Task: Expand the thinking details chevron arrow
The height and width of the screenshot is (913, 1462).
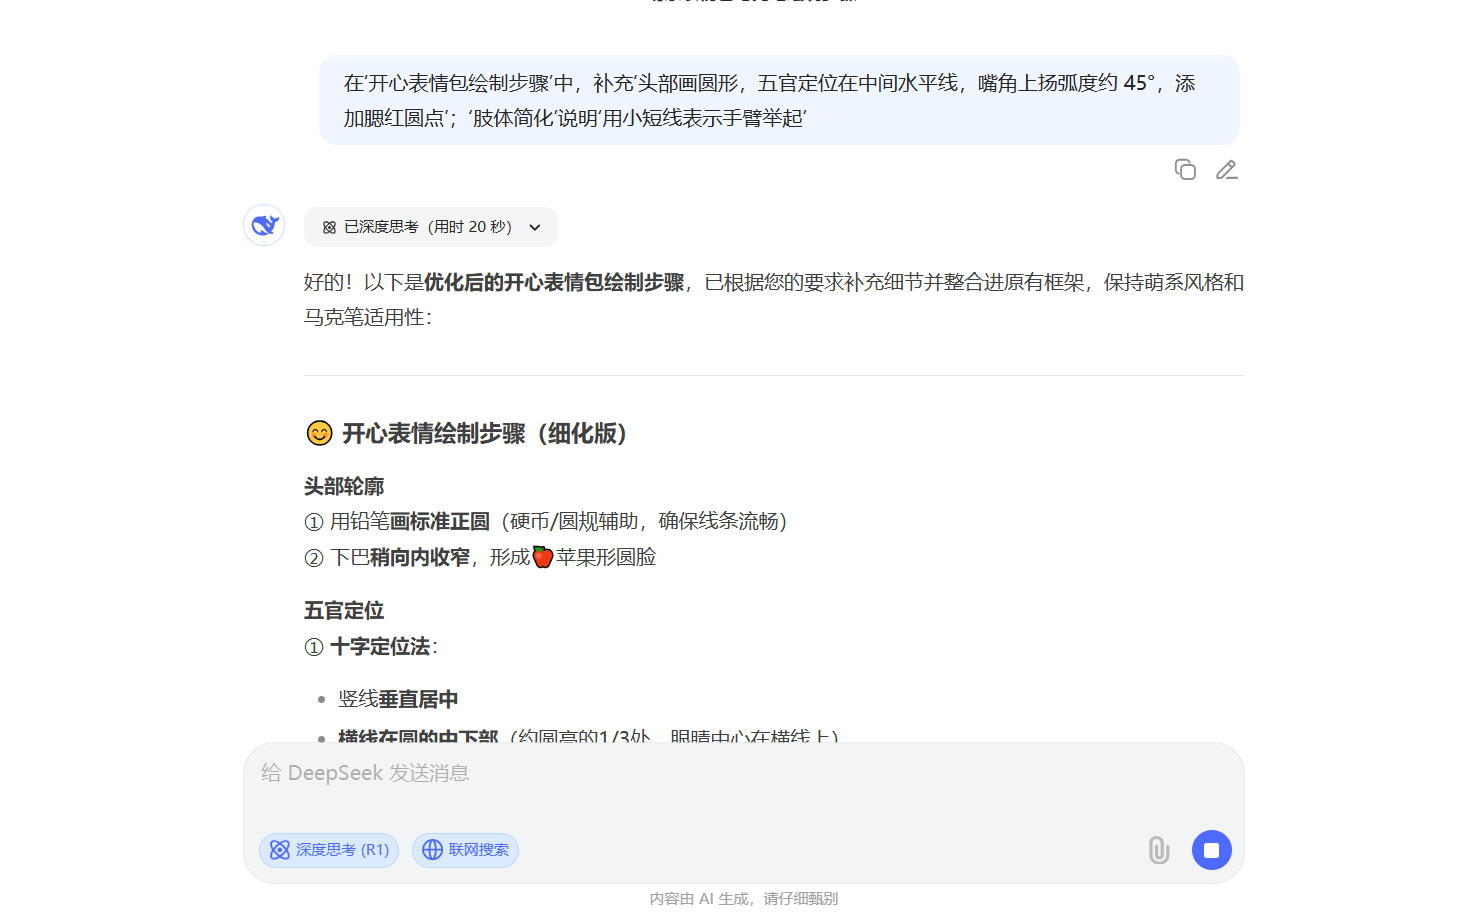Action: point(535,228)
